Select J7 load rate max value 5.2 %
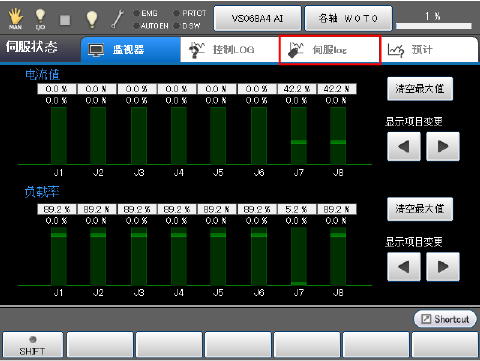 pyautogui.click(x=297, y=209)
